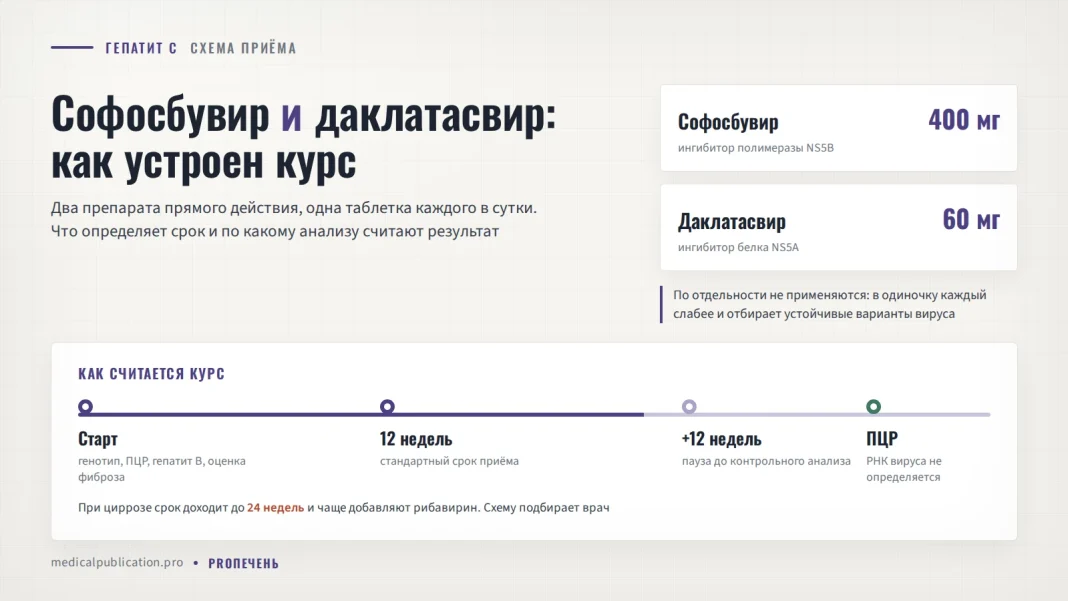Click the dark filled timeline progress bar
Screen dimensions: 1068x601
click(x=361, y=414)
